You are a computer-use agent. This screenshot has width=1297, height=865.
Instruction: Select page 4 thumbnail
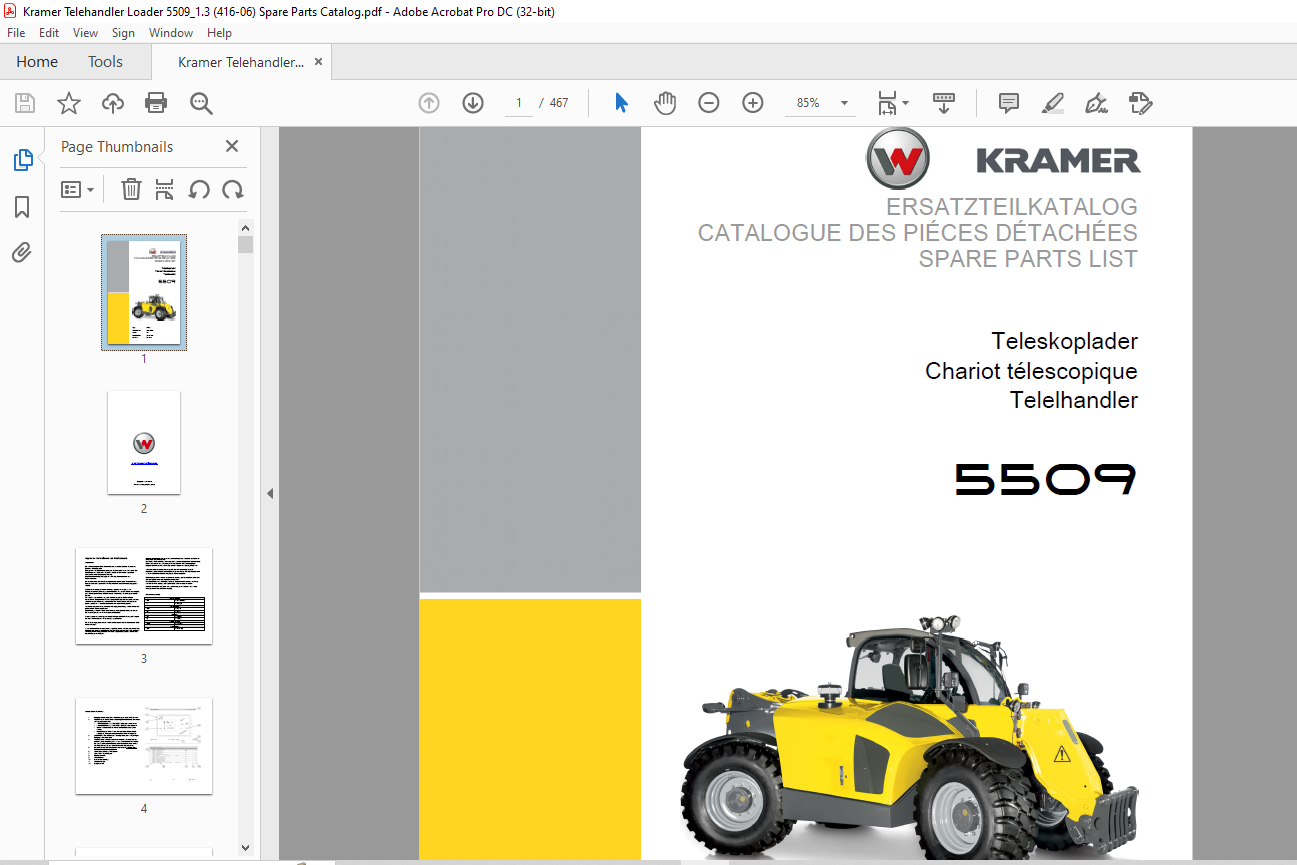point(144,746)
